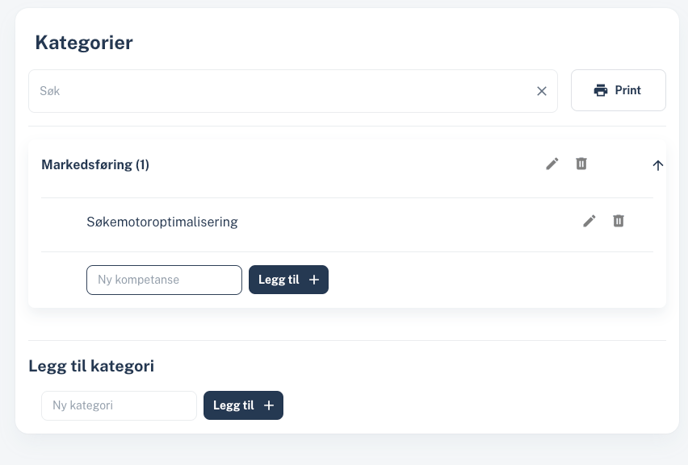Click the Print button label

click(x=628, y=90)
